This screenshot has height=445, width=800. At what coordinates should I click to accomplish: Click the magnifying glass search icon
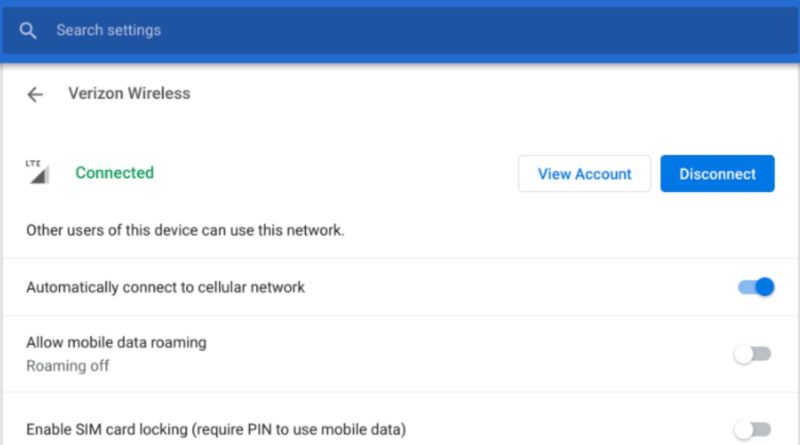pyautogui.click(x=28, y=31)
